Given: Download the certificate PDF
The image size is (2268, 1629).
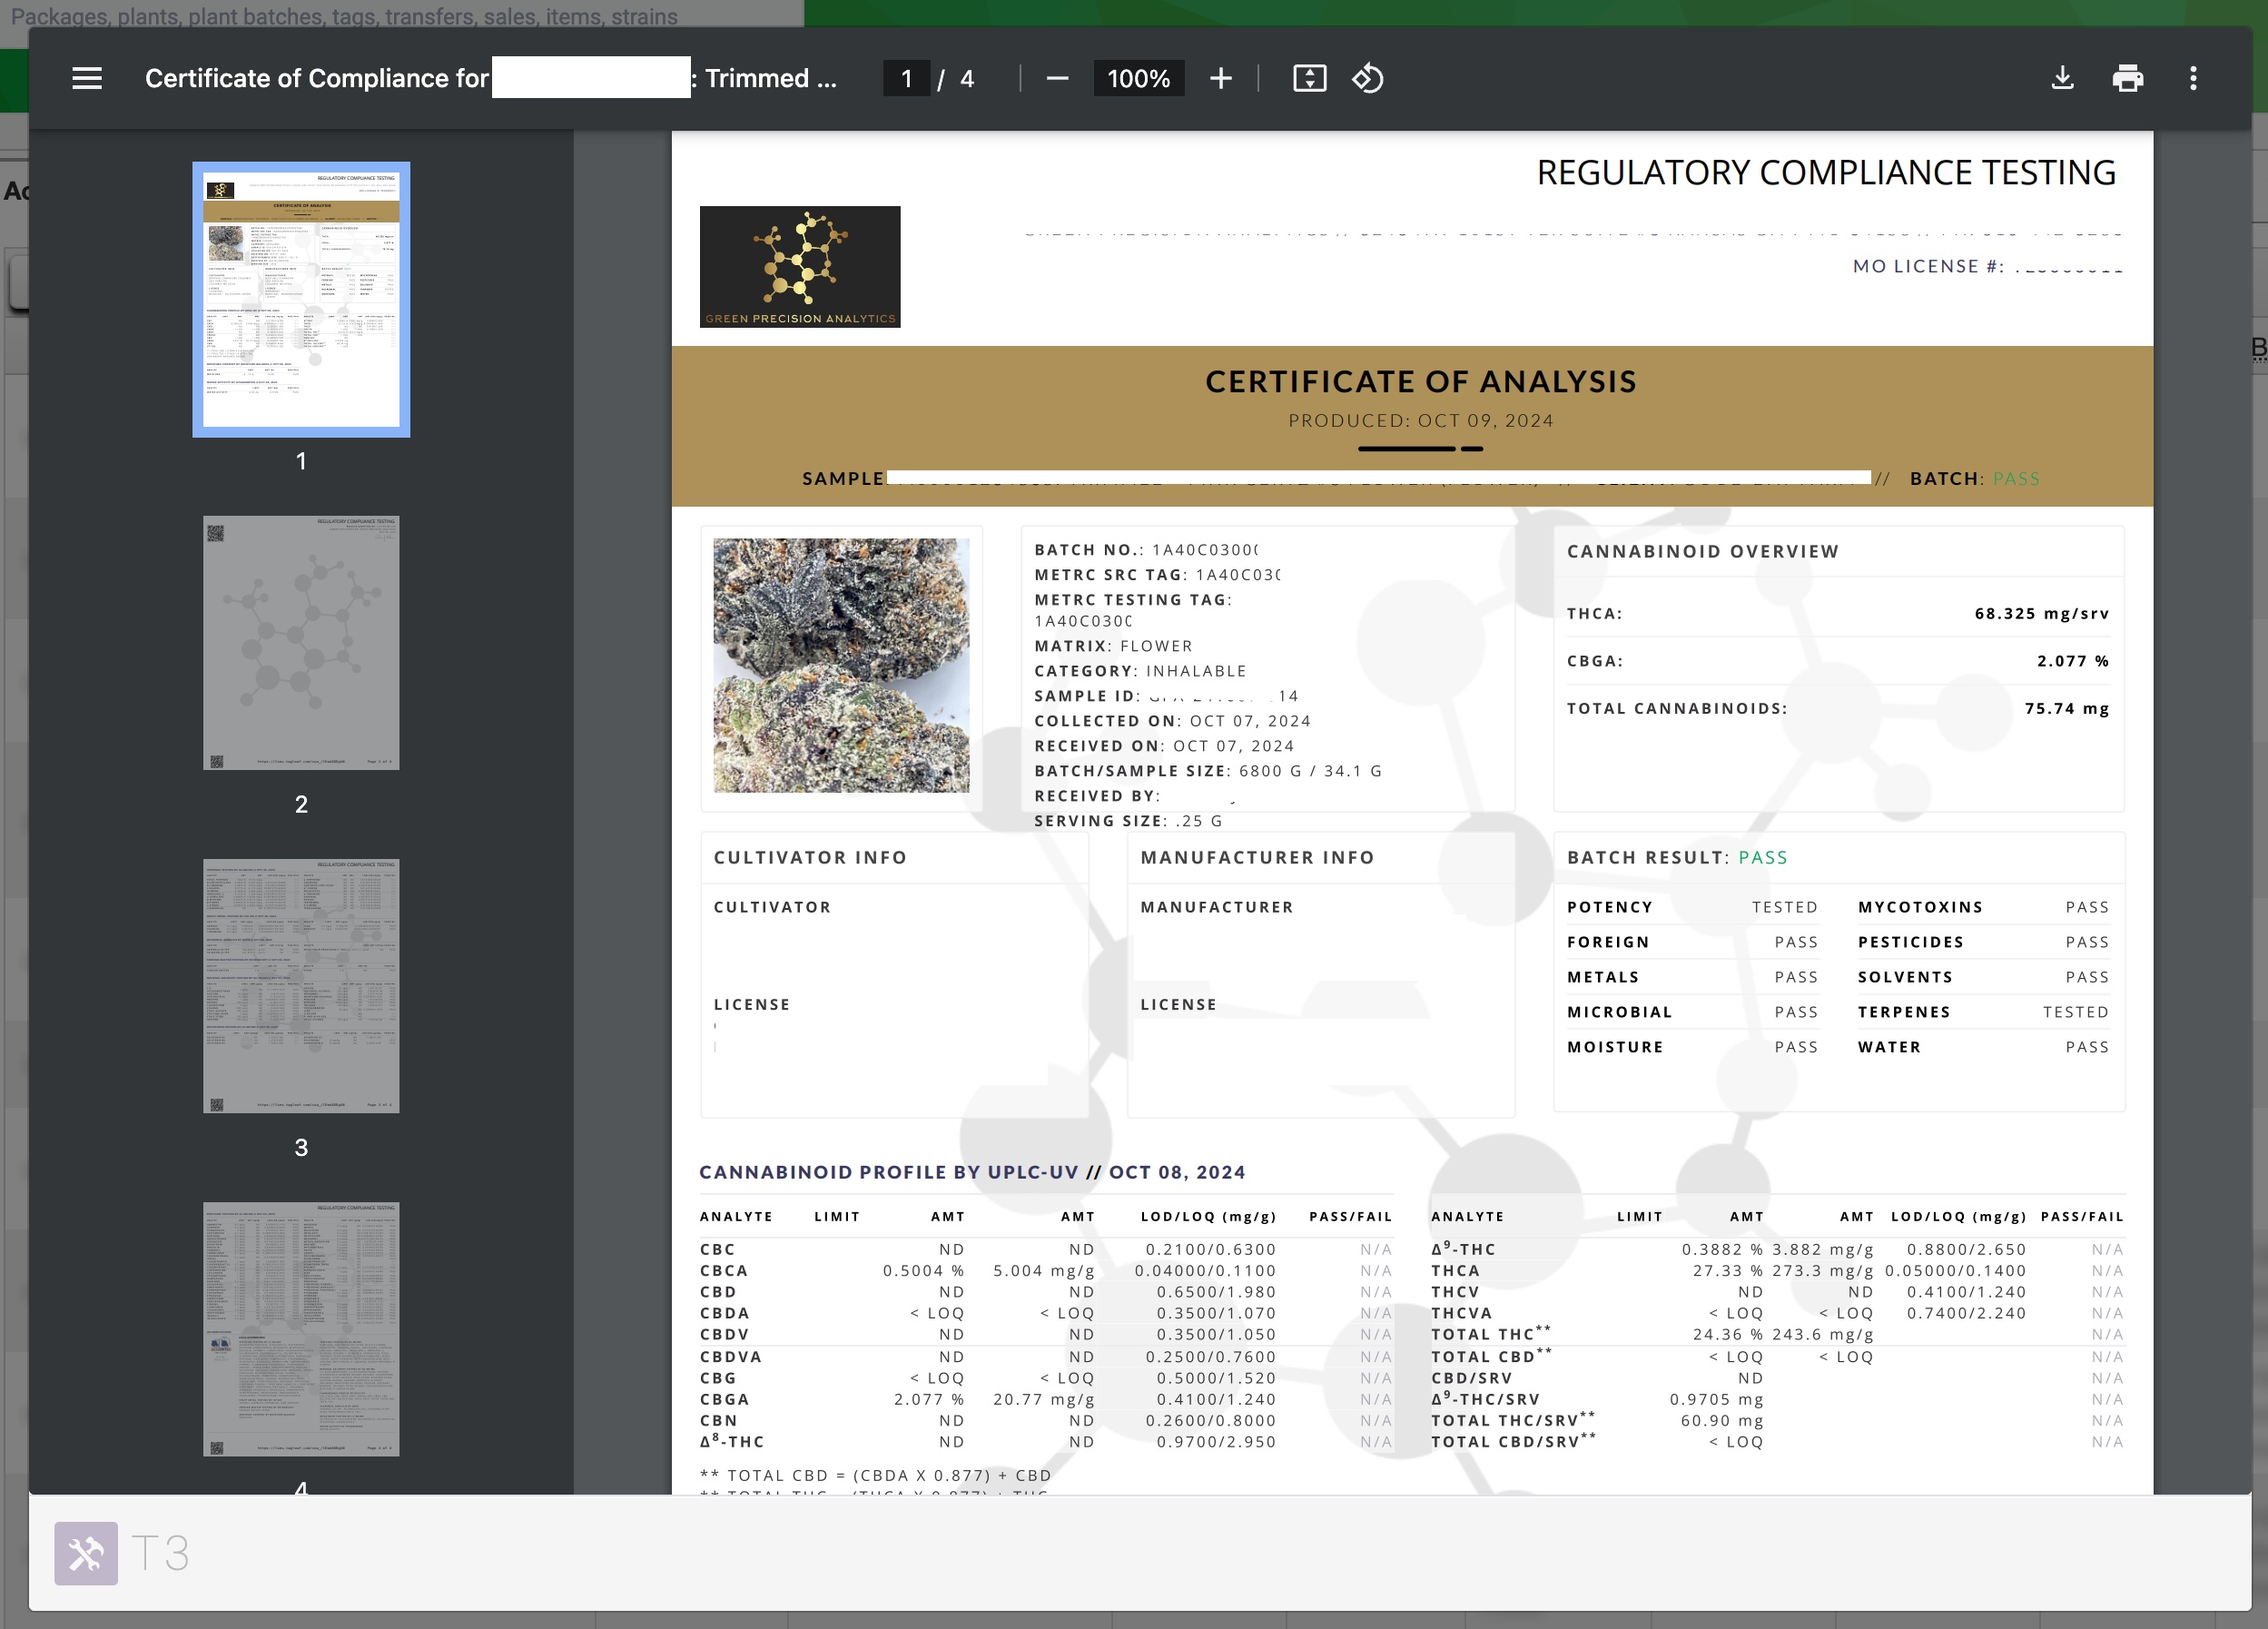Looking at the screenshot, I should [x=2062, y=78].
